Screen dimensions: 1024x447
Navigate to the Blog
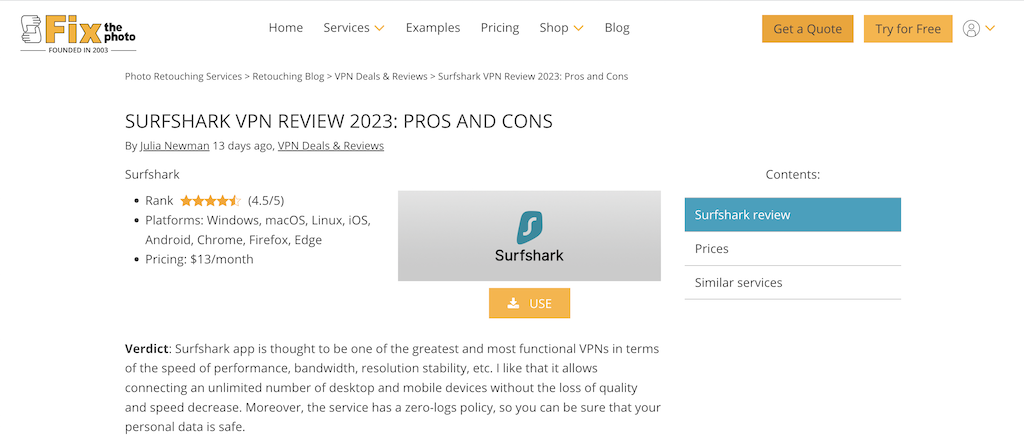point(617,27)
